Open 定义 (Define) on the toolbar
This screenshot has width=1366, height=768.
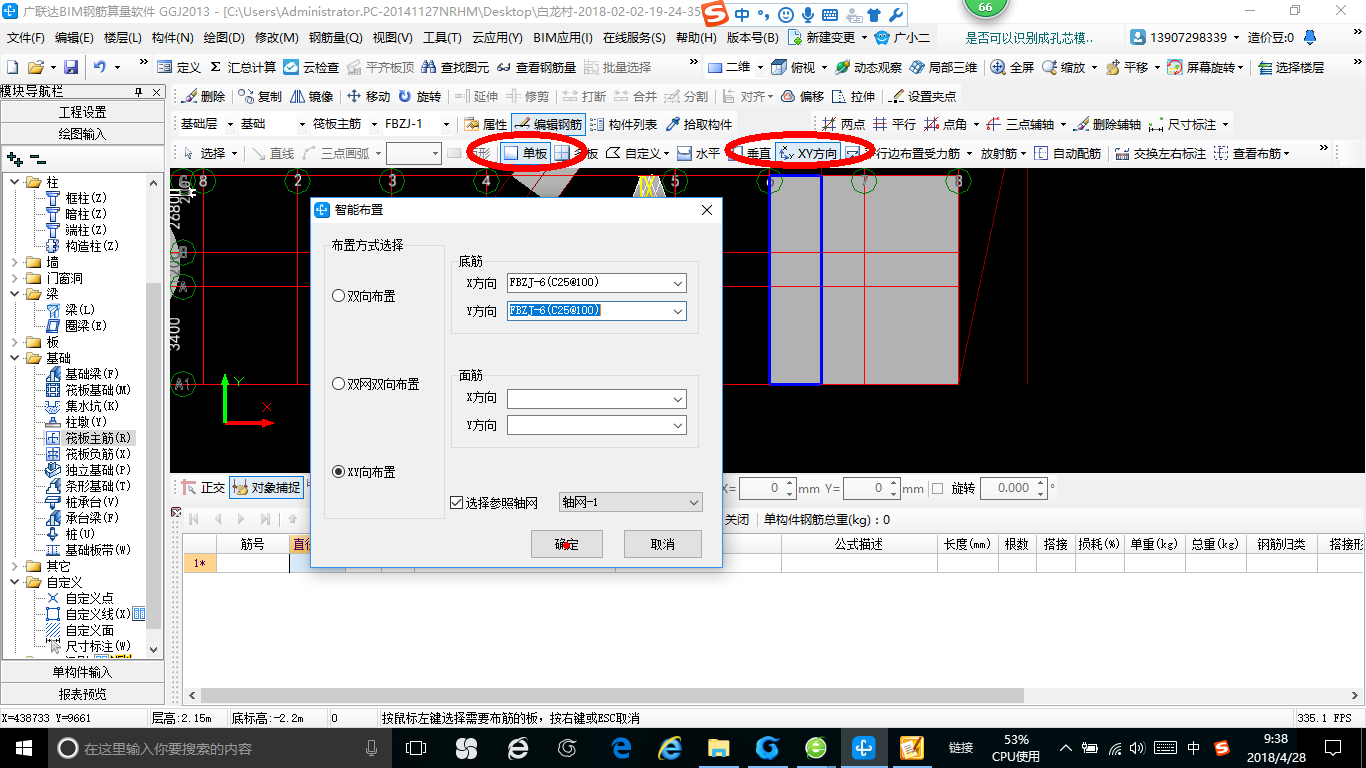pyautogui.click(x=179, y=67)
